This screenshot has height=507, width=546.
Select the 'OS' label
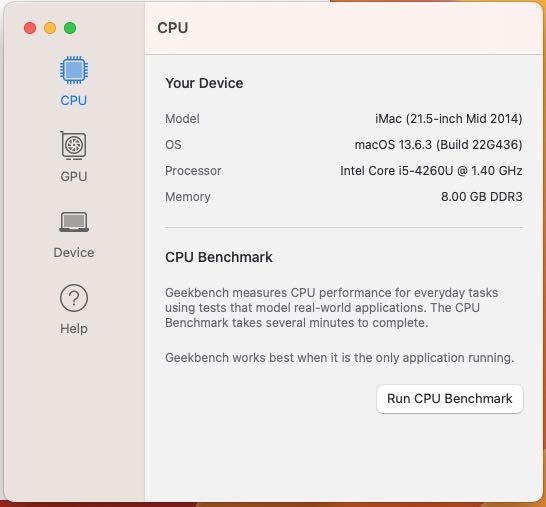point(173,145)
